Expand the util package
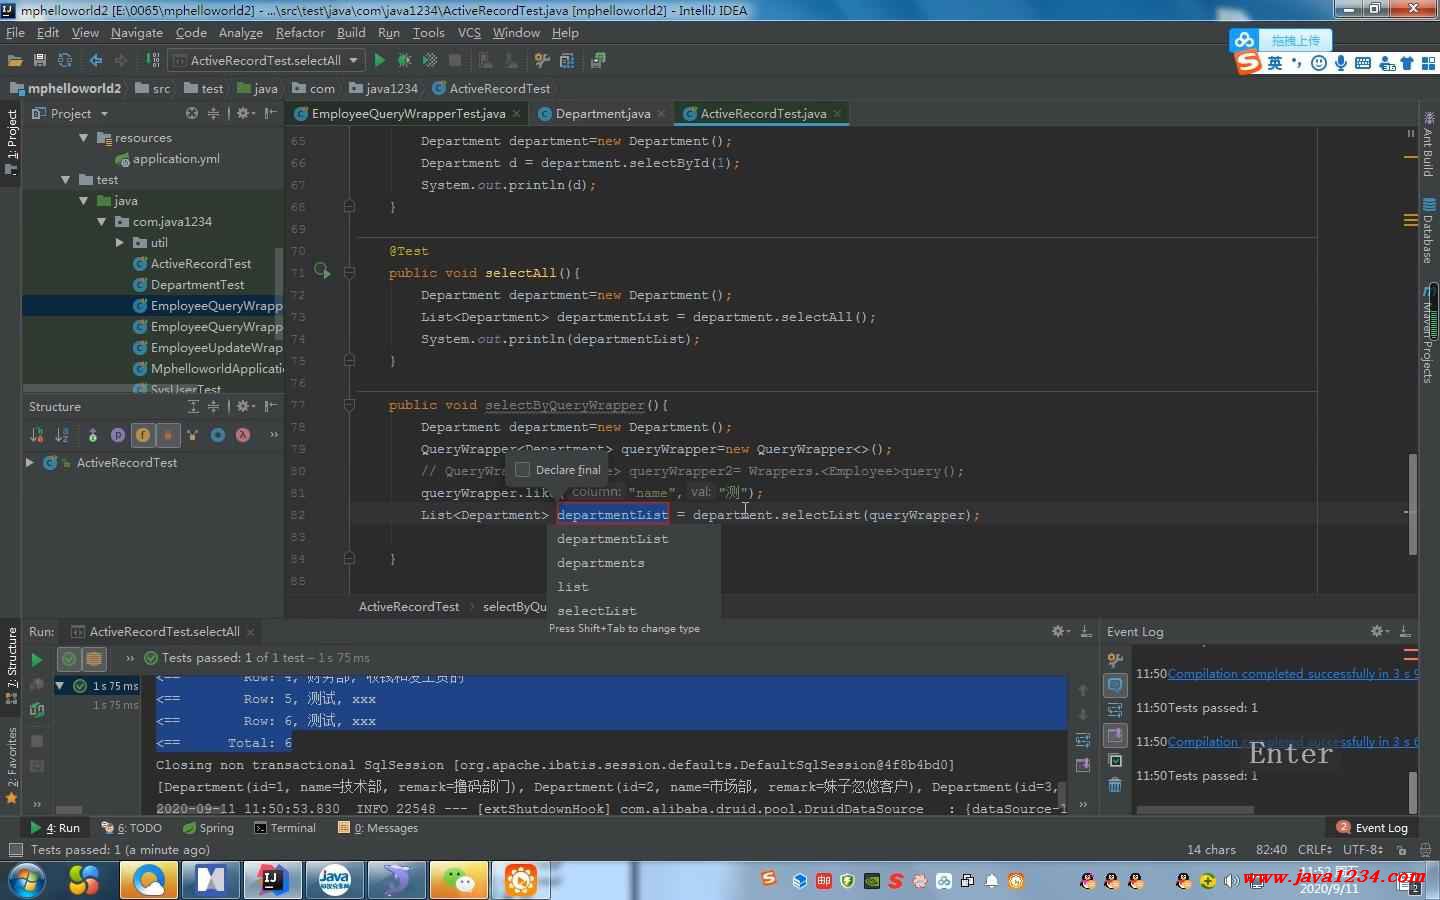 click(119, 243)
